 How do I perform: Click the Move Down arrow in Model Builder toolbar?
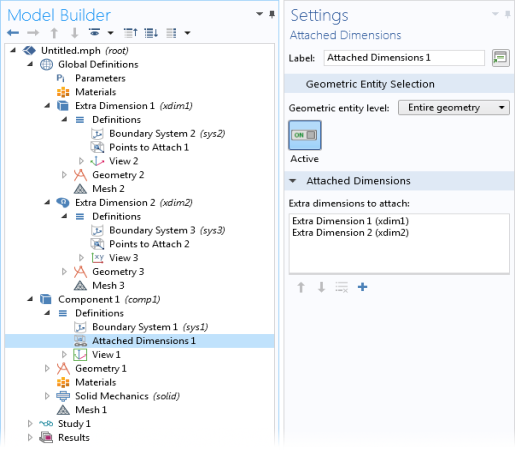coord(74,33)
